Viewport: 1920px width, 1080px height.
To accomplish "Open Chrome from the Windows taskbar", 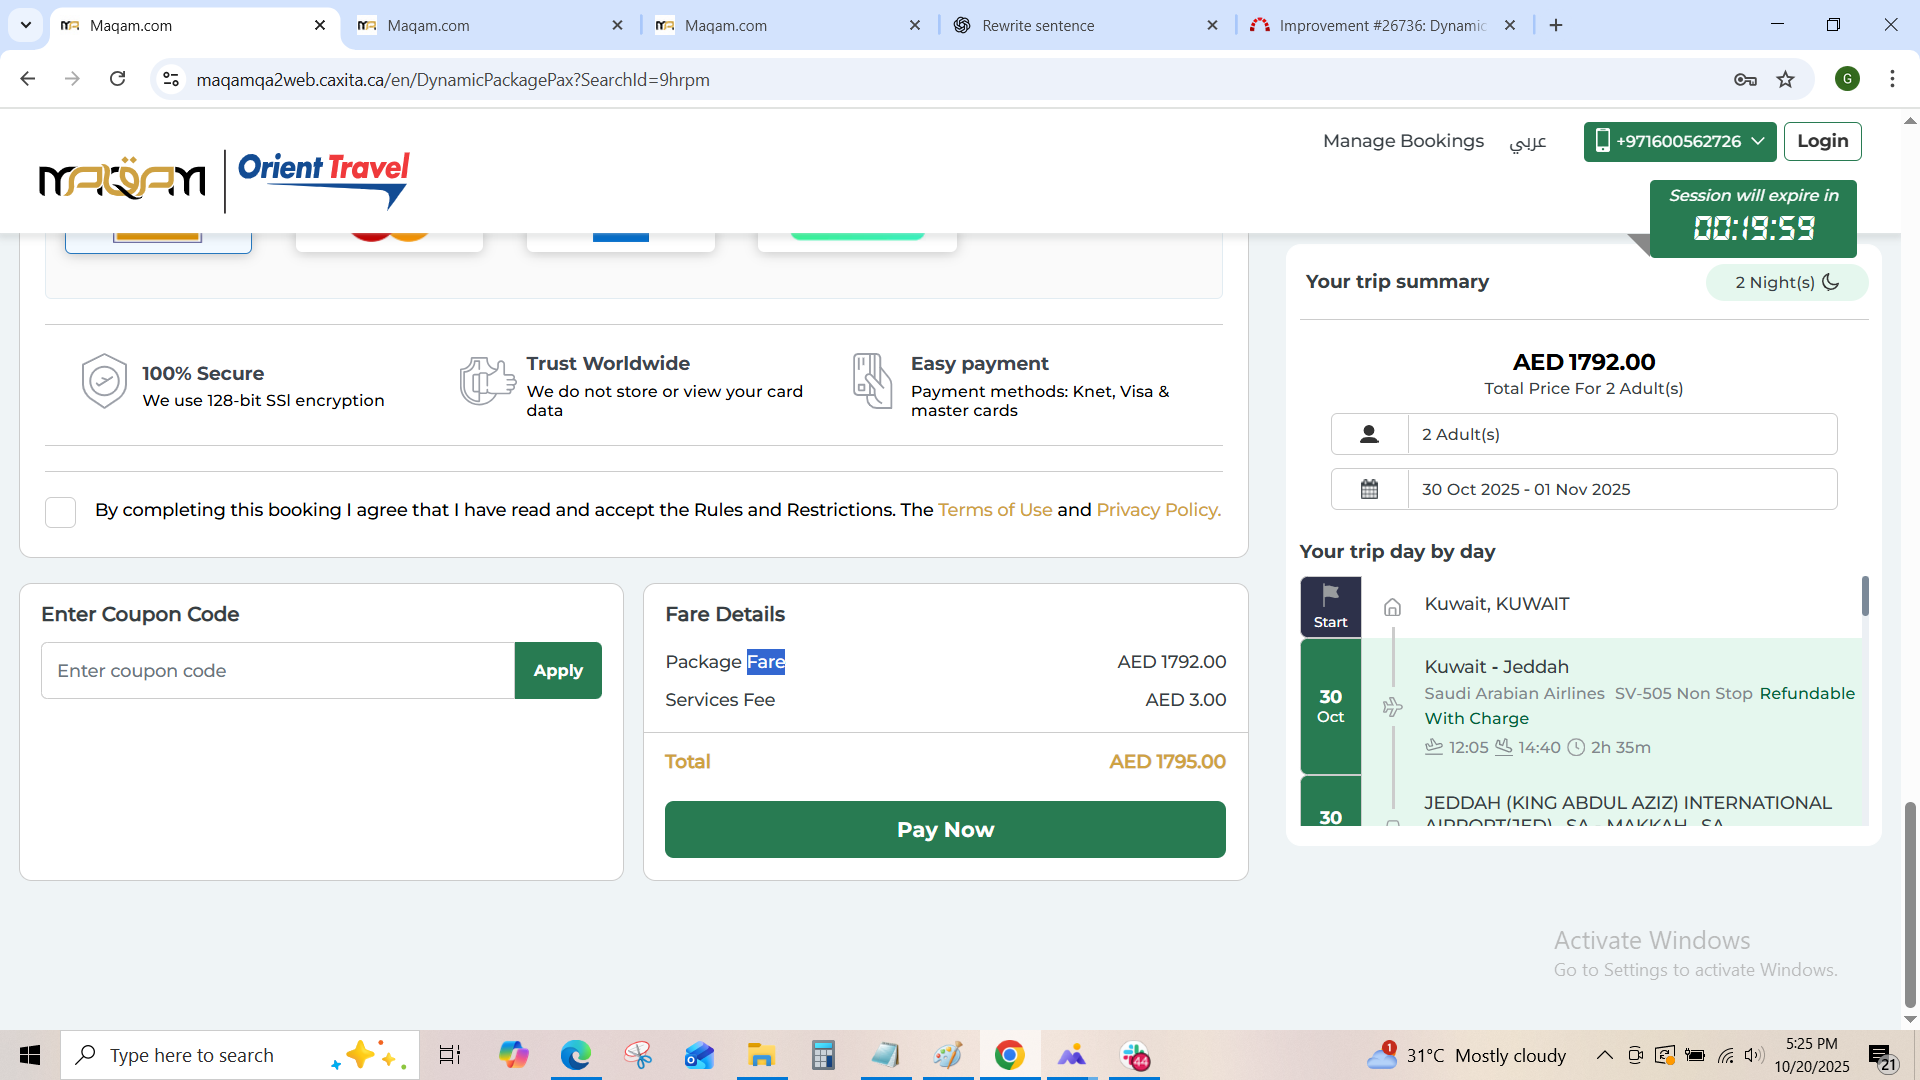I will point(1009,1055).
